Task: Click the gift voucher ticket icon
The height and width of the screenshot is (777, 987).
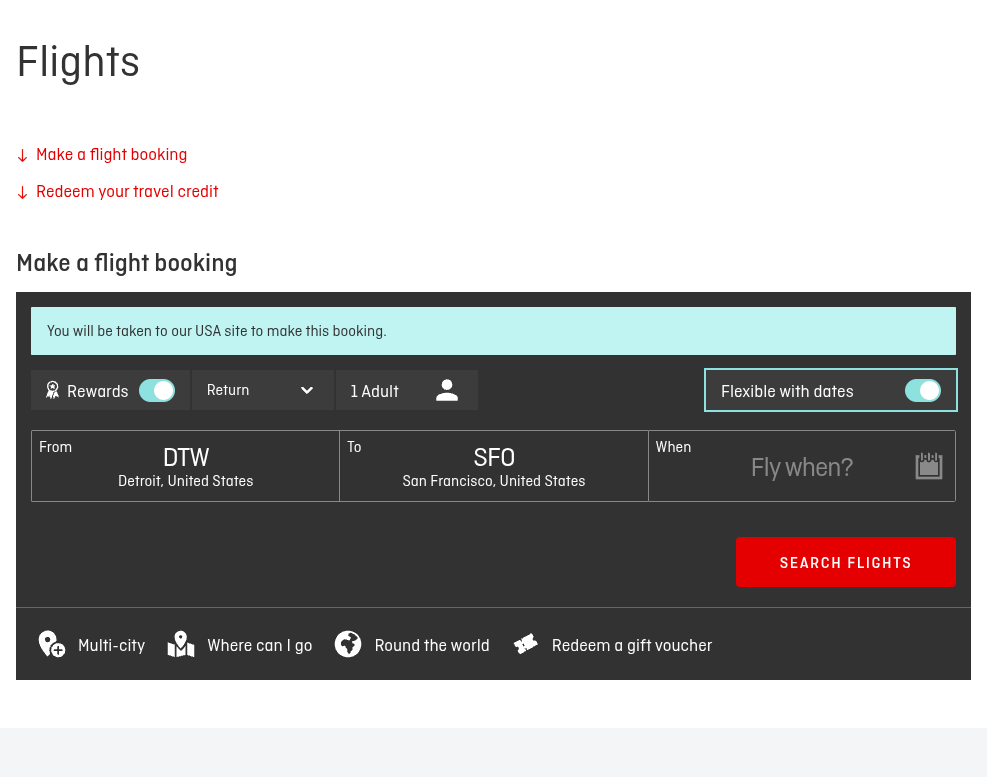Action: click(526, 644)
